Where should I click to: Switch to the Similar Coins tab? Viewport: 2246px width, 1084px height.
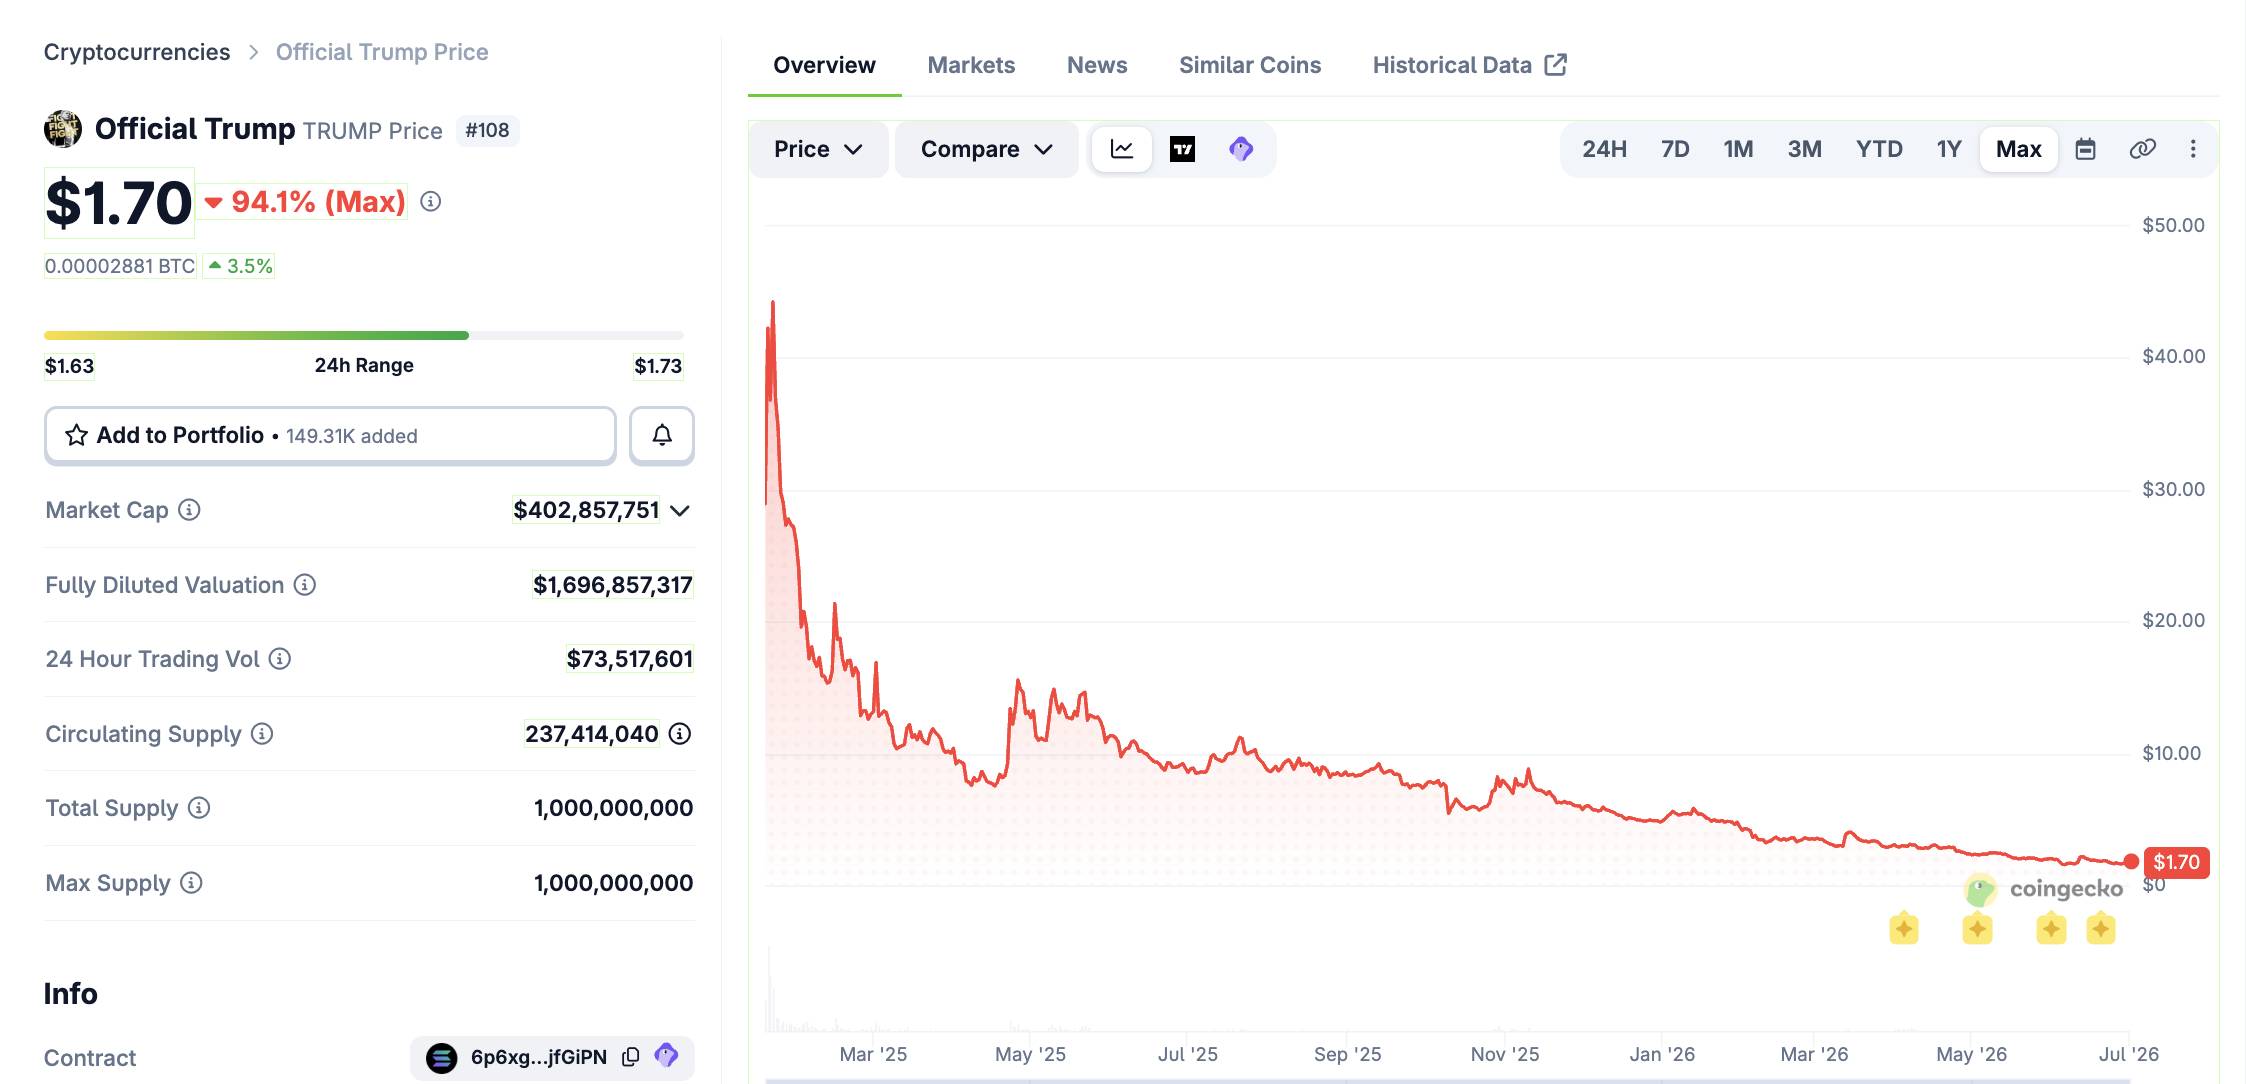coord(1250,65)
